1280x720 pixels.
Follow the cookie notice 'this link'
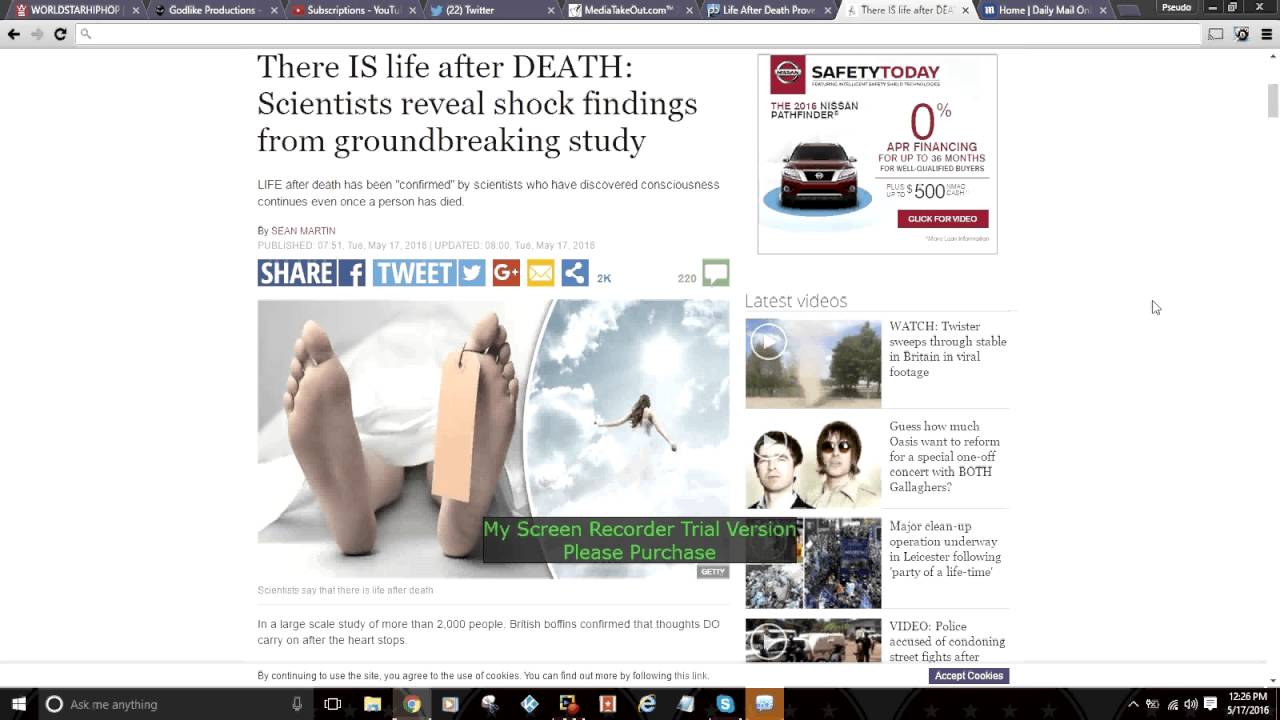690,676
